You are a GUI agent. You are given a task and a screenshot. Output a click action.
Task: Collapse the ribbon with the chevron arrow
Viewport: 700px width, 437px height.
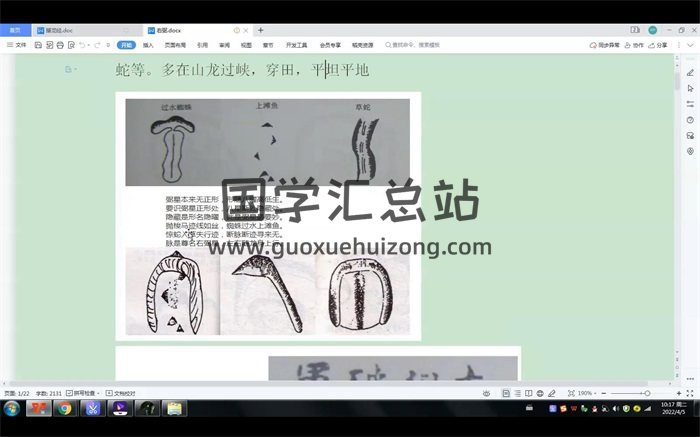click(x=690, y=45)
